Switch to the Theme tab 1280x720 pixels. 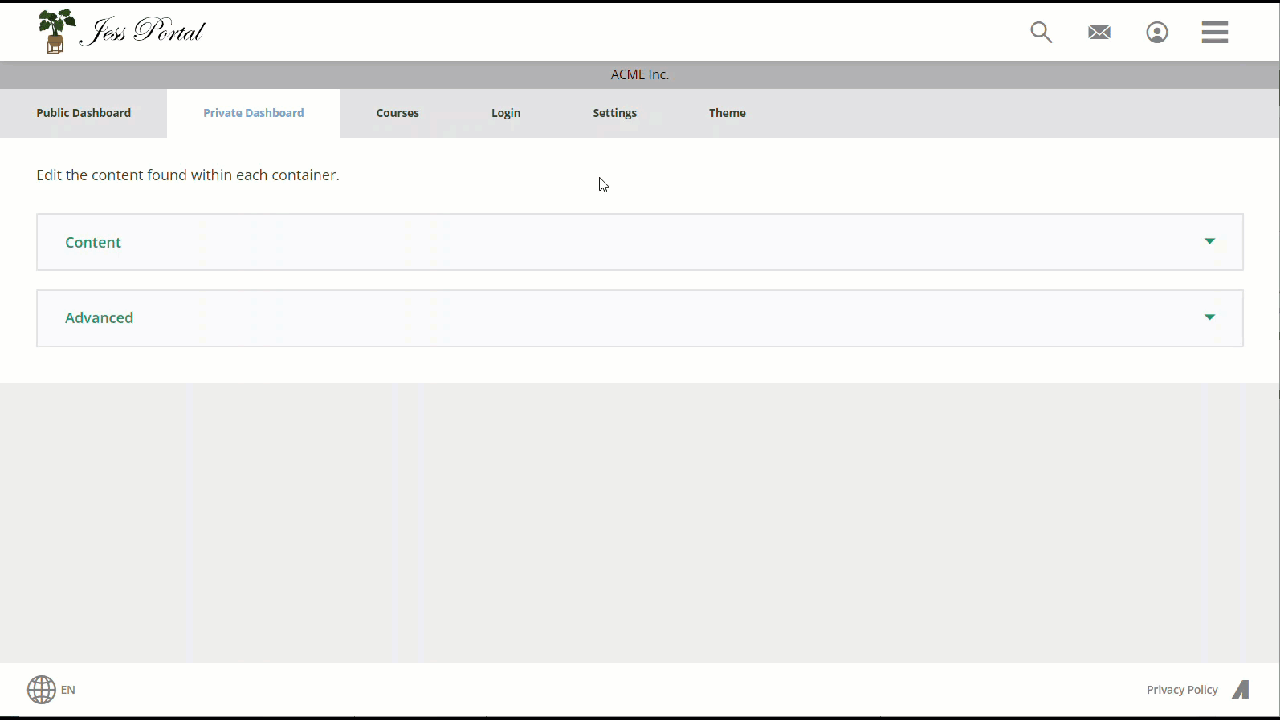point(727,113)
